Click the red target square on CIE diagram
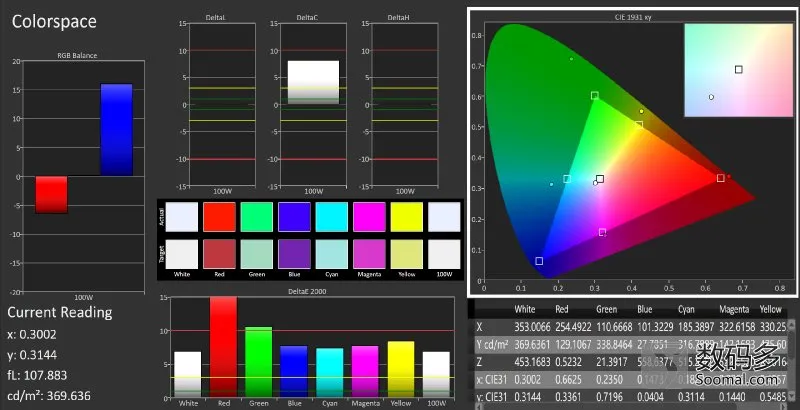The image size is (800, 410). [720, 178]
